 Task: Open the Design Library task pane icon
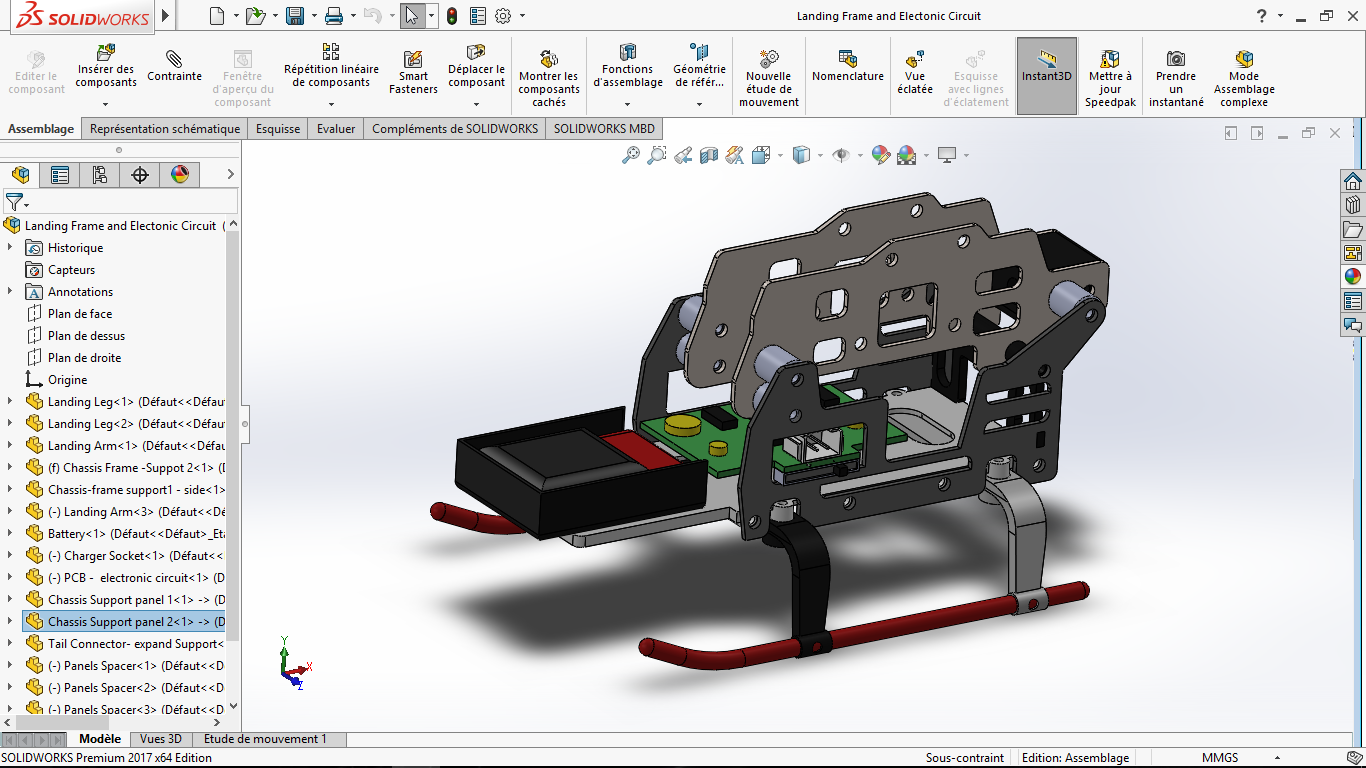click(x=1353, y=205)
